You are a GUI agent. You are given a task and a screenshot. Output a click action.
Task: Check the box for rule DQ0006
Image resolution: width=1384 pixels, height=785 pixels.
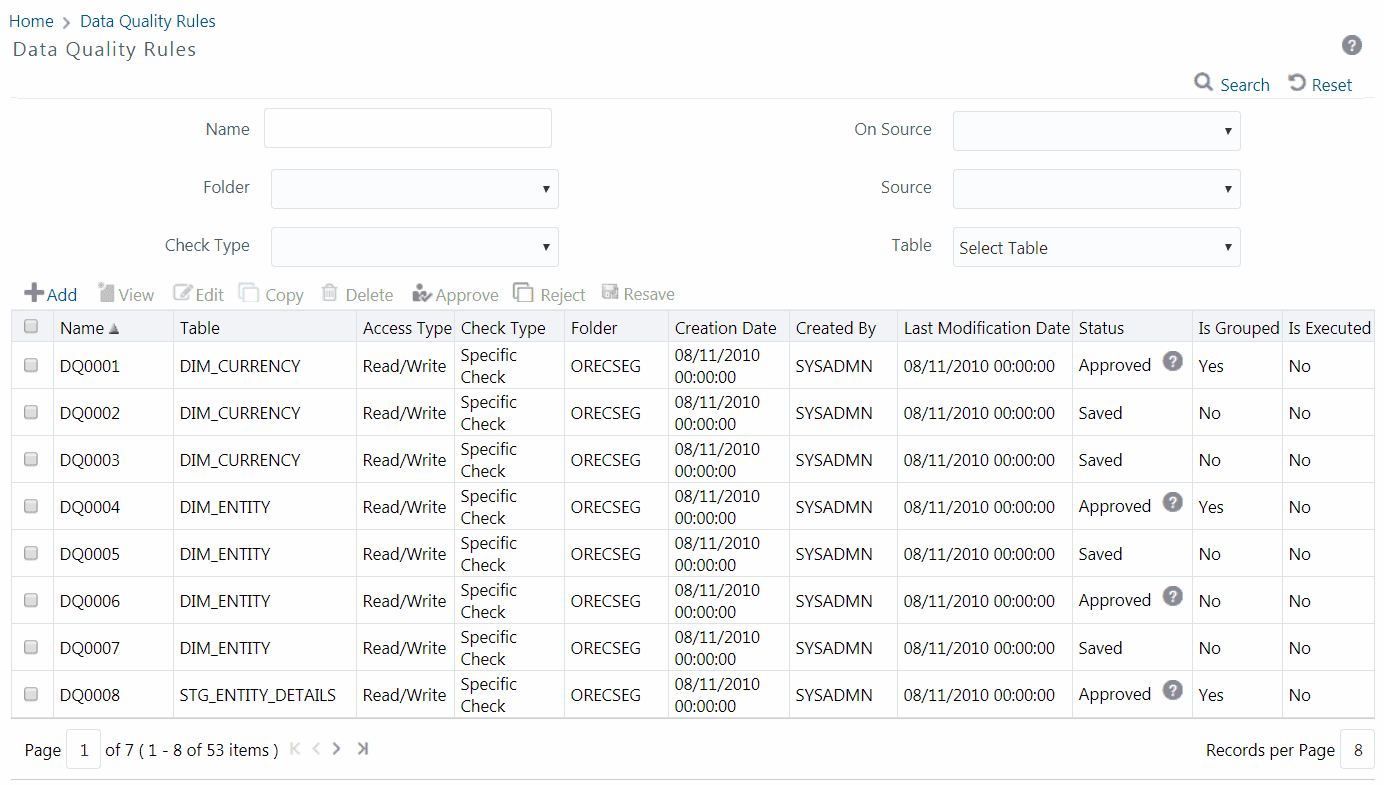[x=31, y=600]
